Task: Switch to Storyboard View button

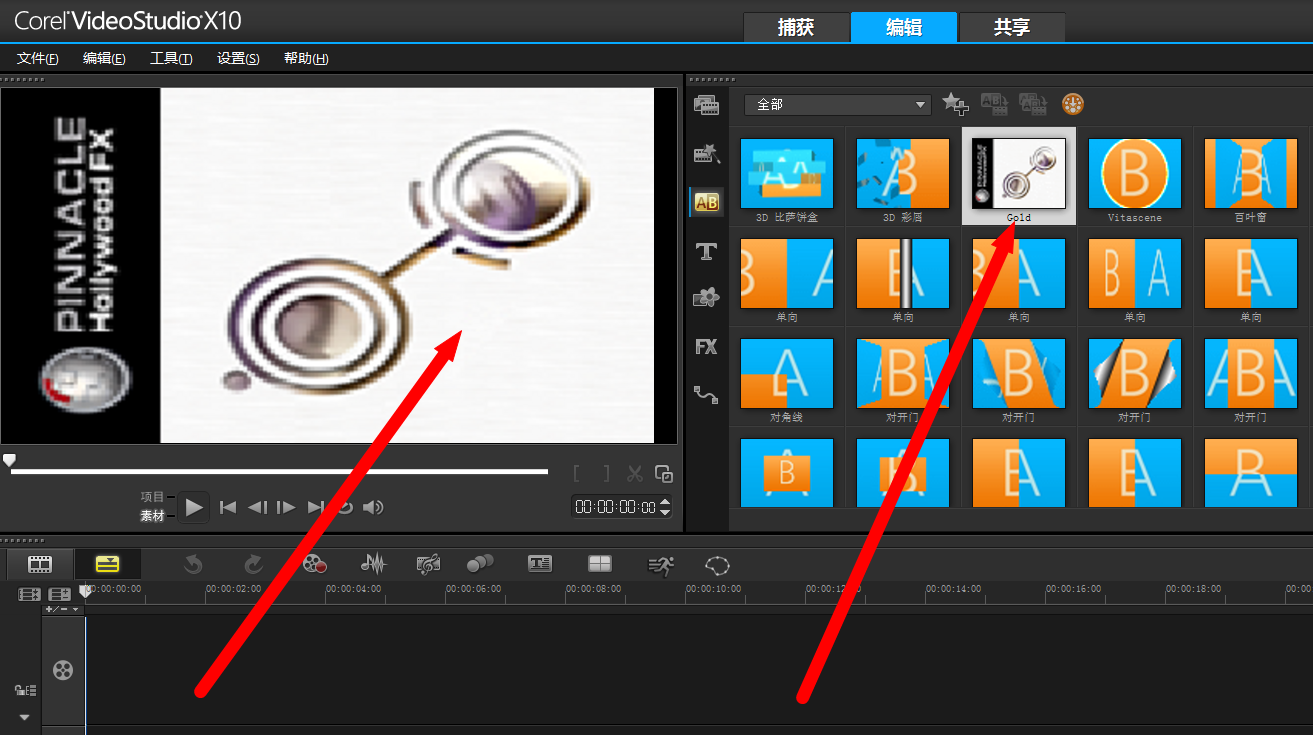Action: coord(40,564)
